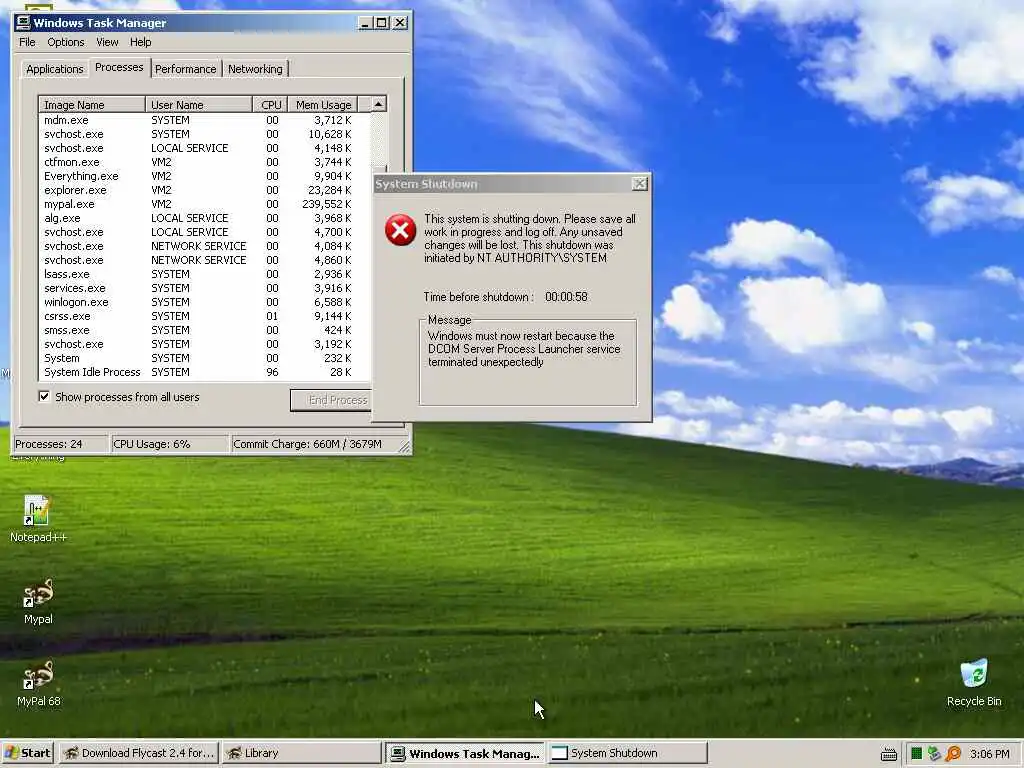This screenshot has width=1024, height=768.
Task: Click the green CPU usage tray icon
Action: 916,754
